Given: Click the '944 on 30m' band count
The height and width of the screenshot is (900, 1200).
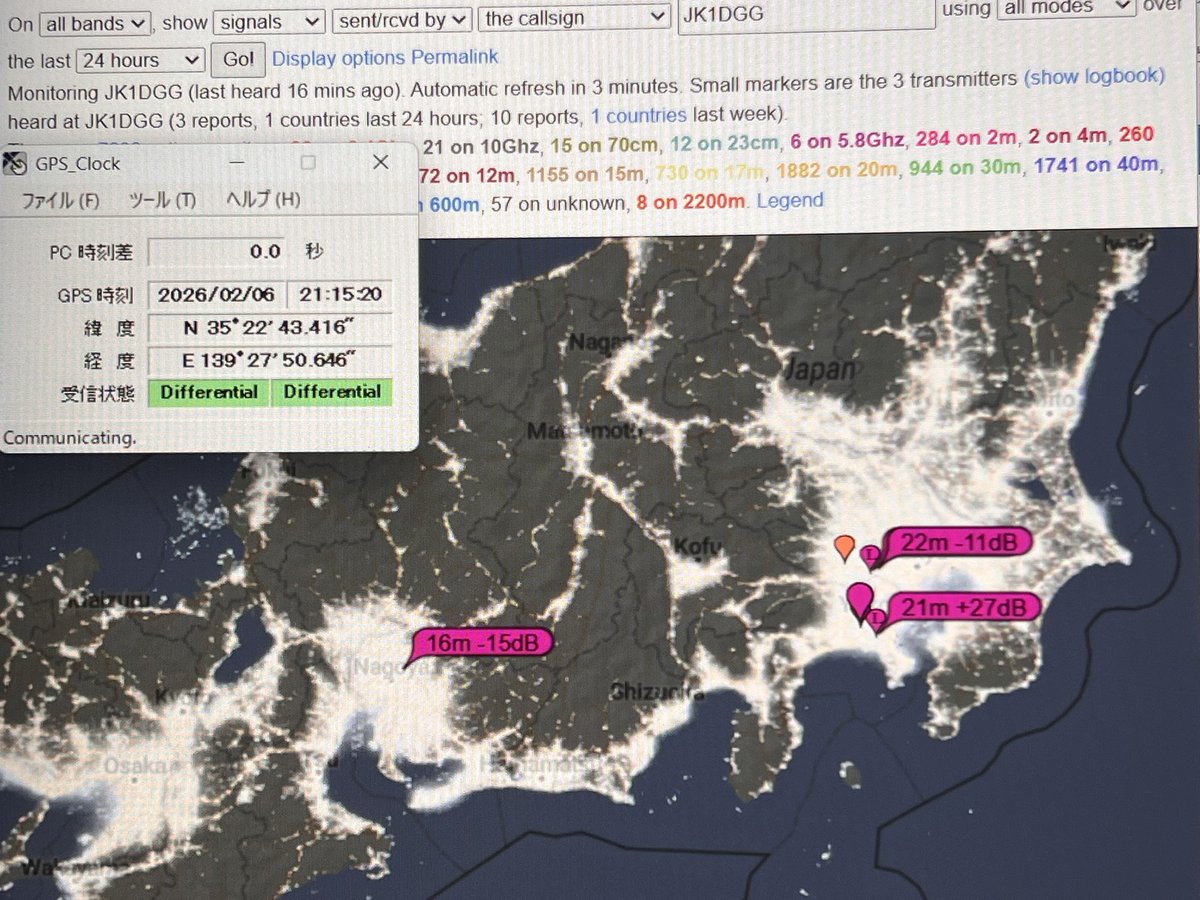Looking at the screenshot, I should (x=964, y=168).
